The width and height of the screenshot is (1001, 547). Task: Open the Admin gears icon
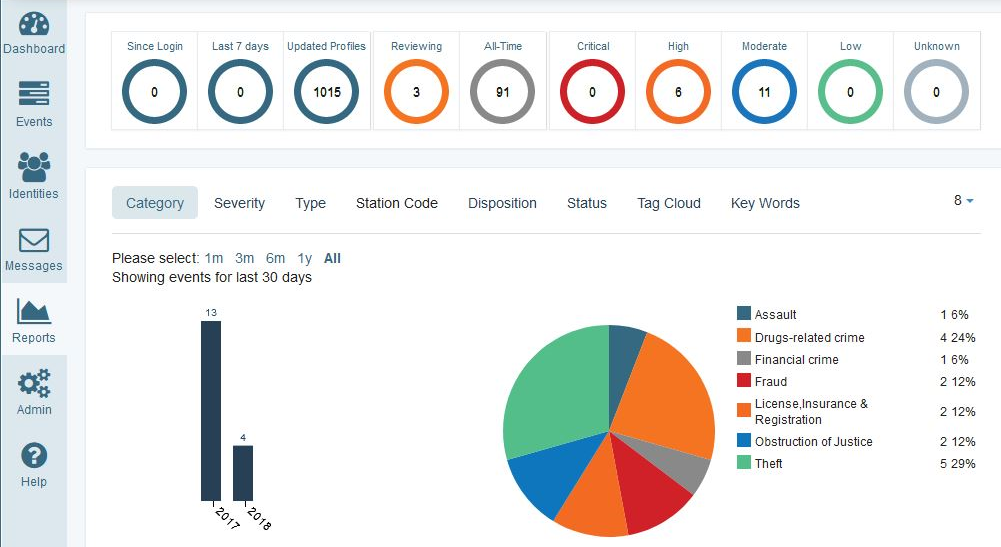click(x=34, y=384)
